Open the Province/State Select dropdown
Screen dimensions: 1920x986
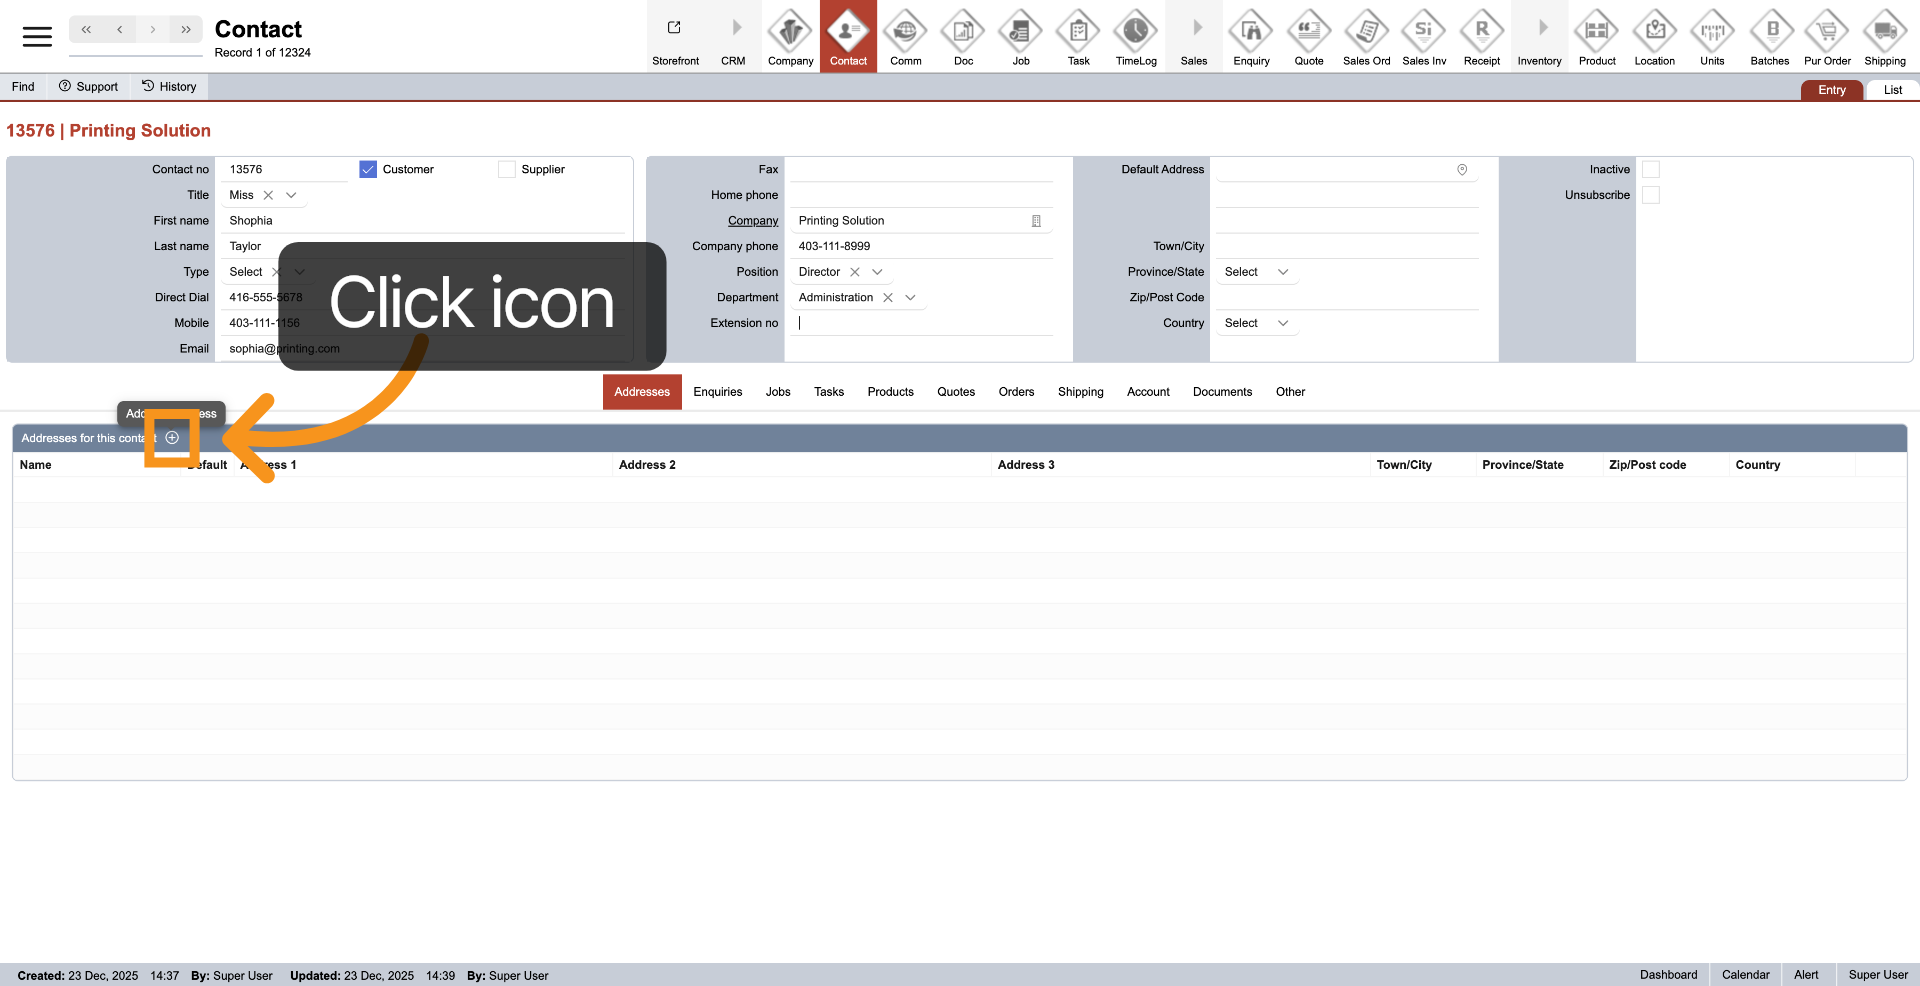click(x=1256, y=272)
